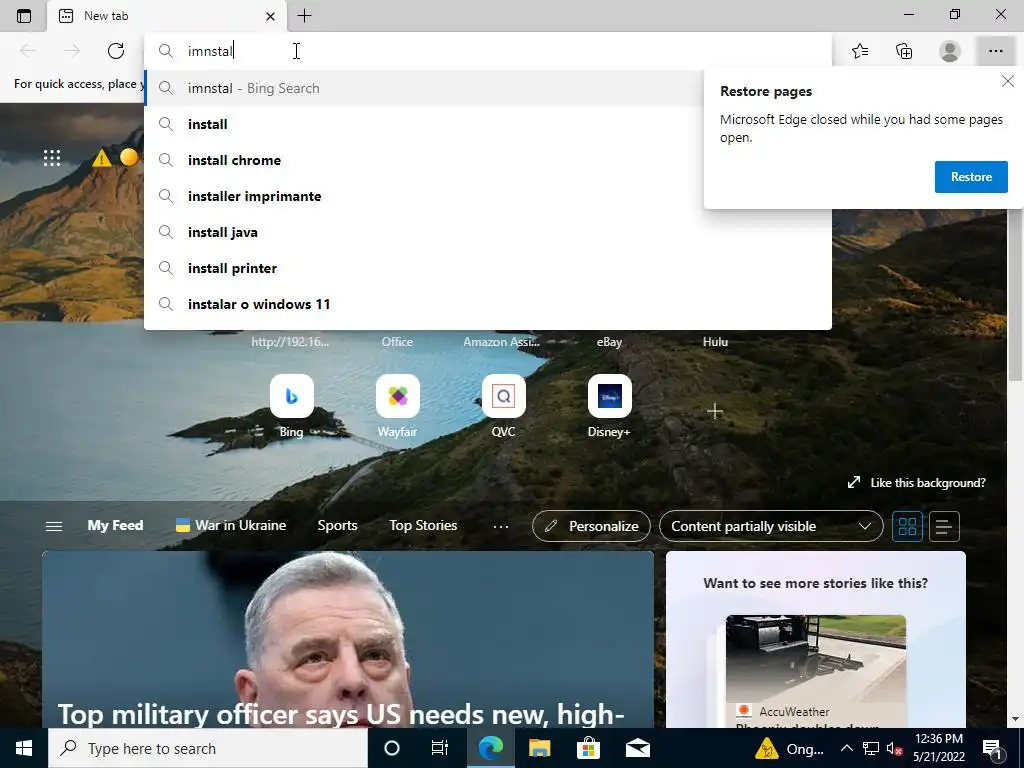Click the eBay quick link label

pos(609,342)
